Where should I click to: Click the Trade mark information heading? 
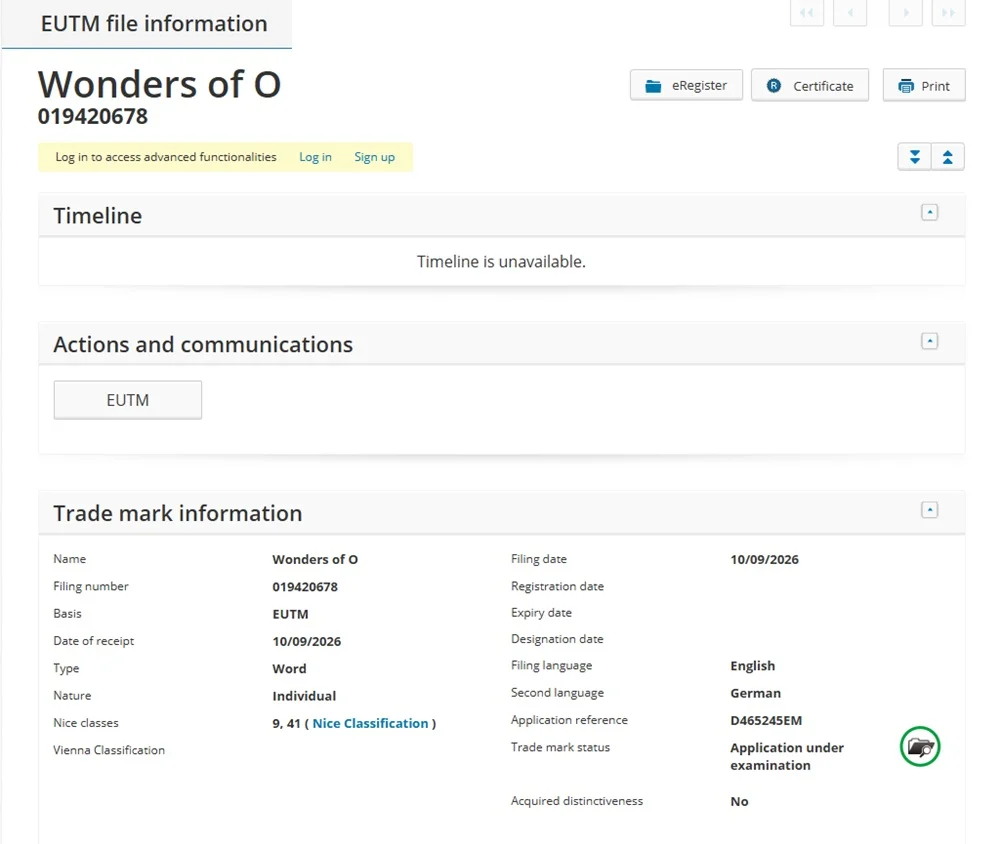click(178, 514)
